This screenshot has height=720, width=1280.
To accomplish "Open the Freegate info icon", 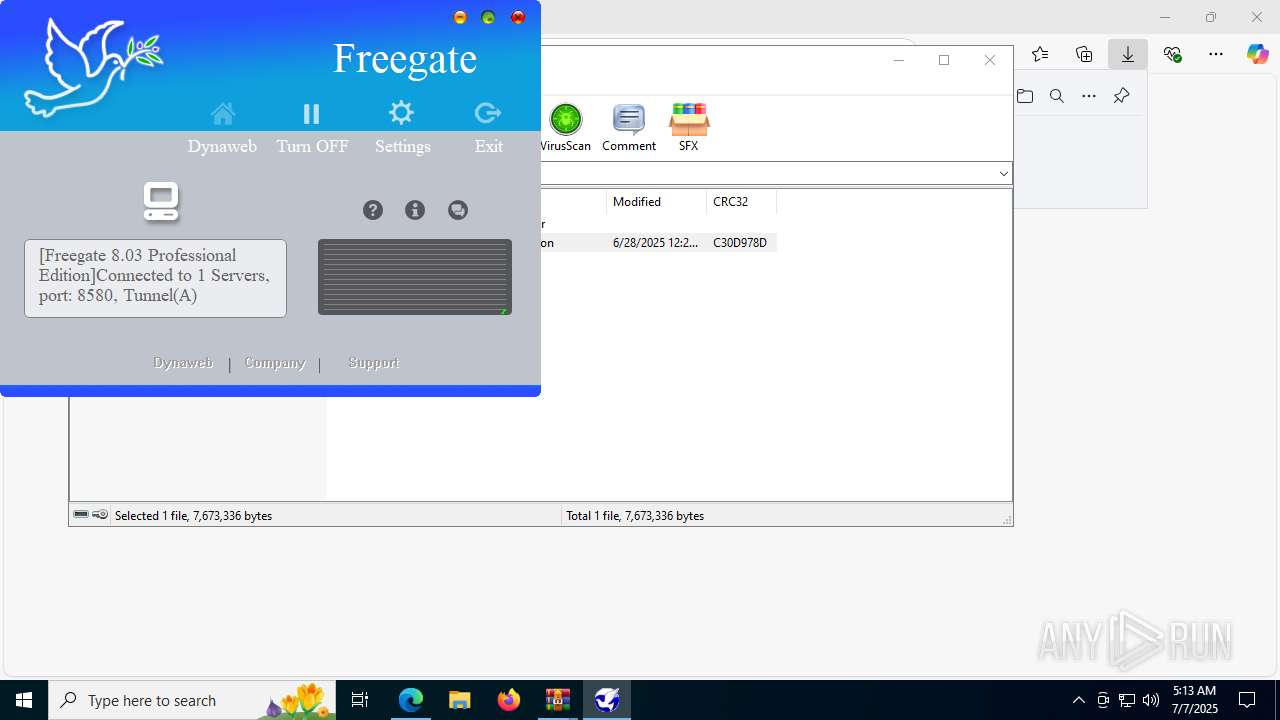I will pyautogui.click(x=415, y=210).
